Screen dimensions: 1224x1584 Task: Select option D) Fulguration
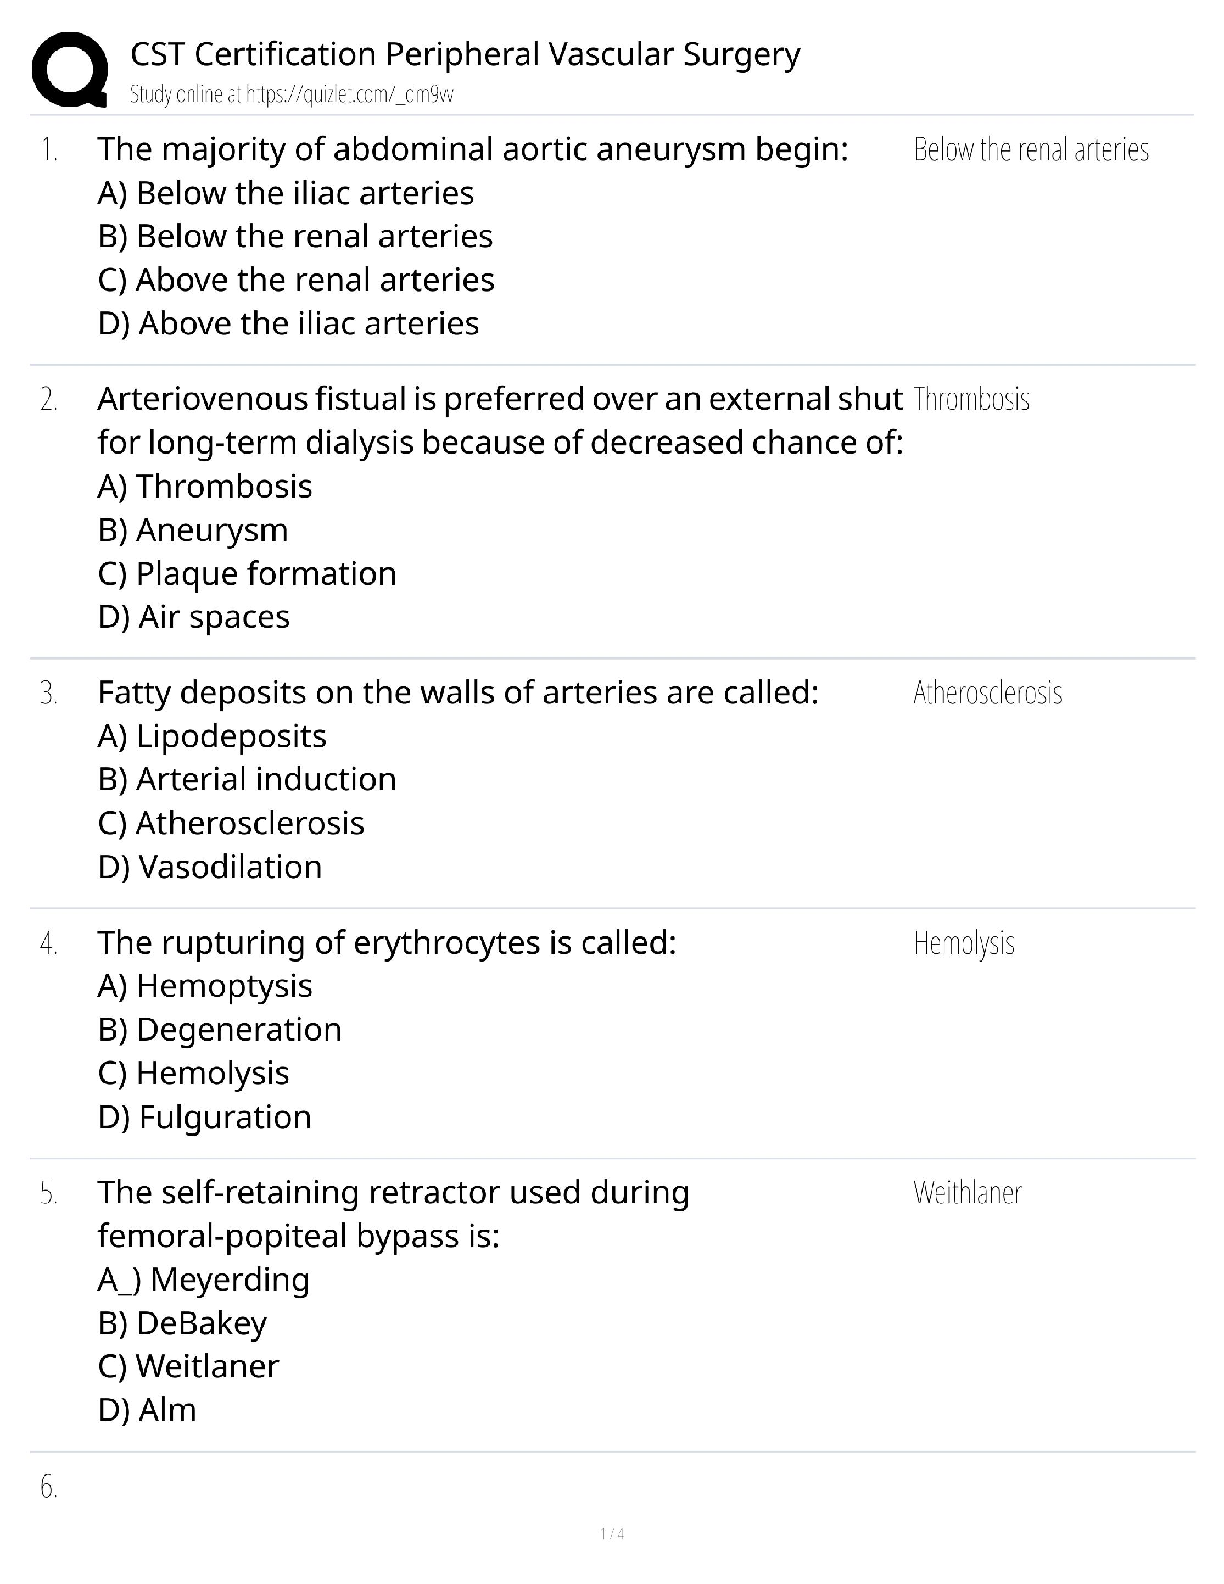[x=205, y=1117]
